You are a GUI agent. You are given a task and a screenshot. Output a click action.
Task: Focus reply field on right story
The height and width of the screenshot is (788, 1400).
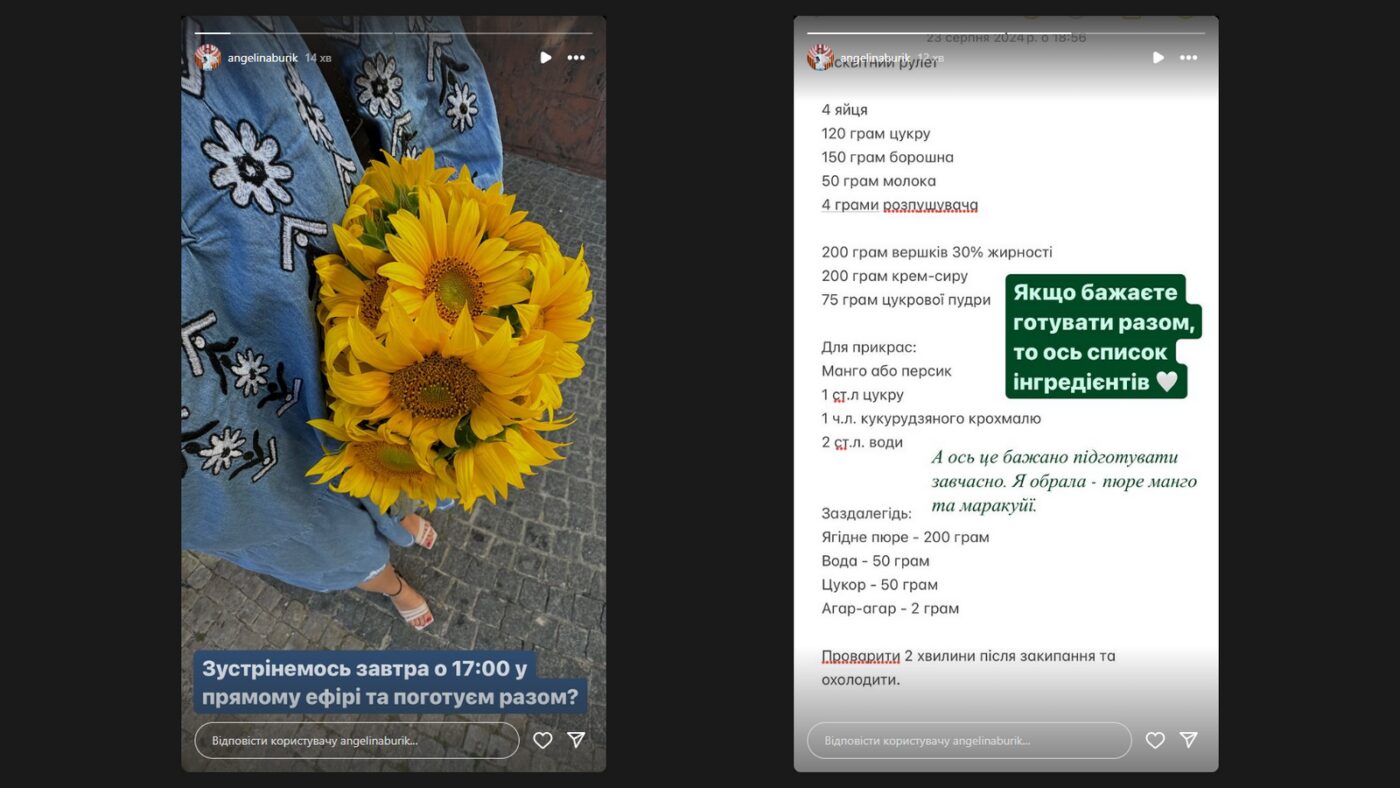click(x=969, y=741)
